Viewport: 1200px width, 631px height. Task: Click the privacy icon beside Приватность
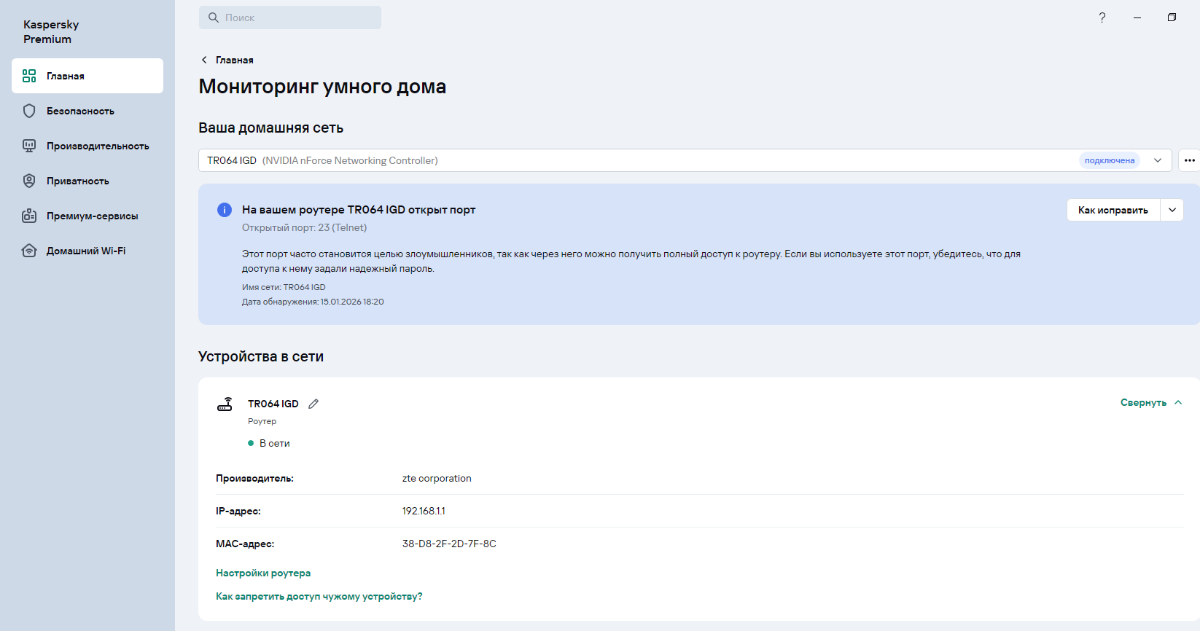pos(29,181)
